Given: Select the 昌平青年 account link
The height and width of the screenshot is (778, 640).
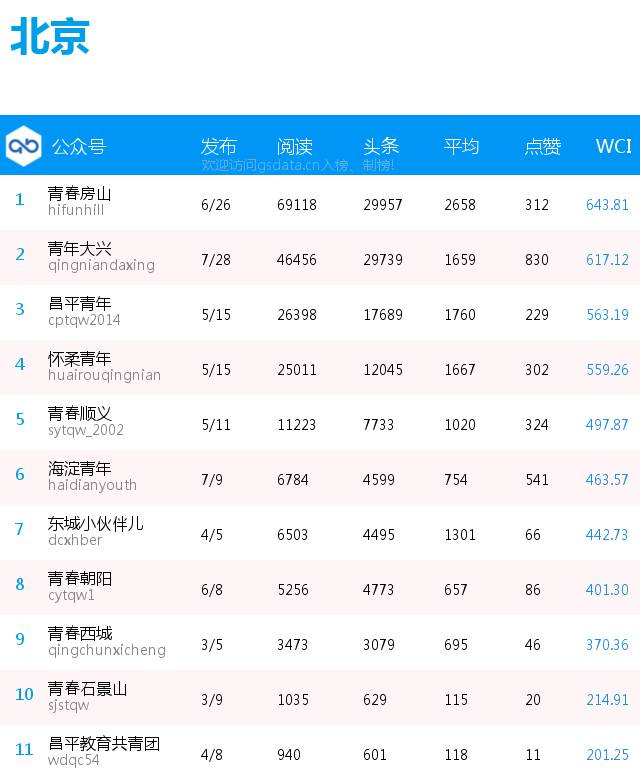Looking at the screenshot, I should pyautogui.click(x=79, y=303).
